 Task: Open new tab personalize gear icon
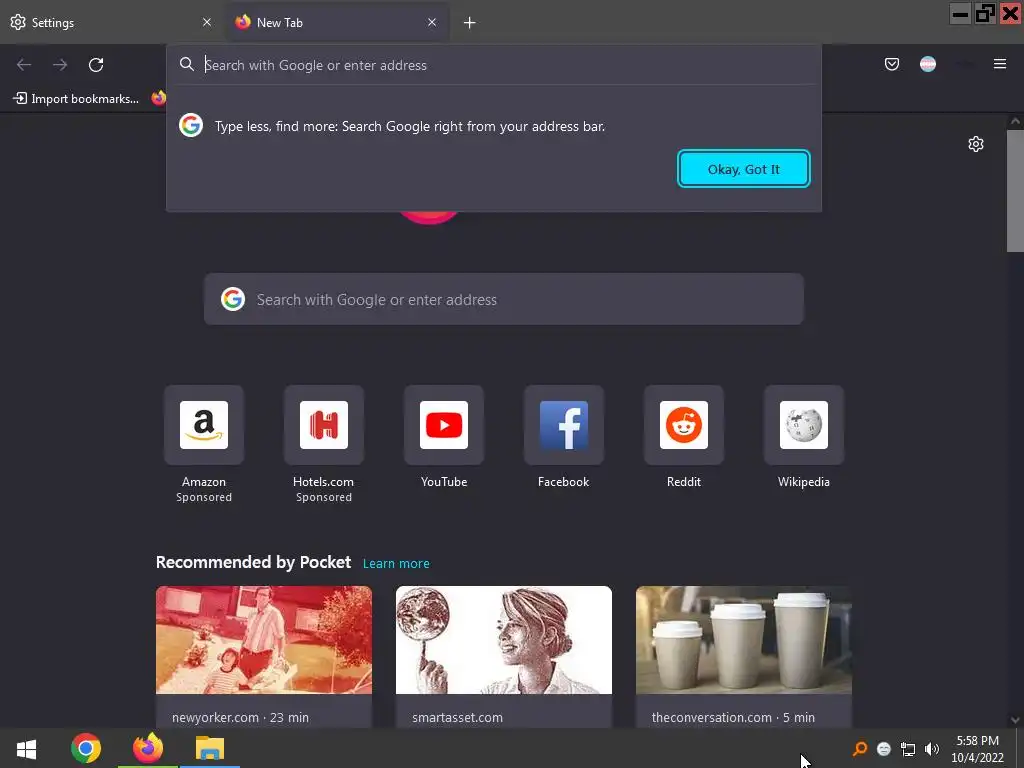click(976, 144)
